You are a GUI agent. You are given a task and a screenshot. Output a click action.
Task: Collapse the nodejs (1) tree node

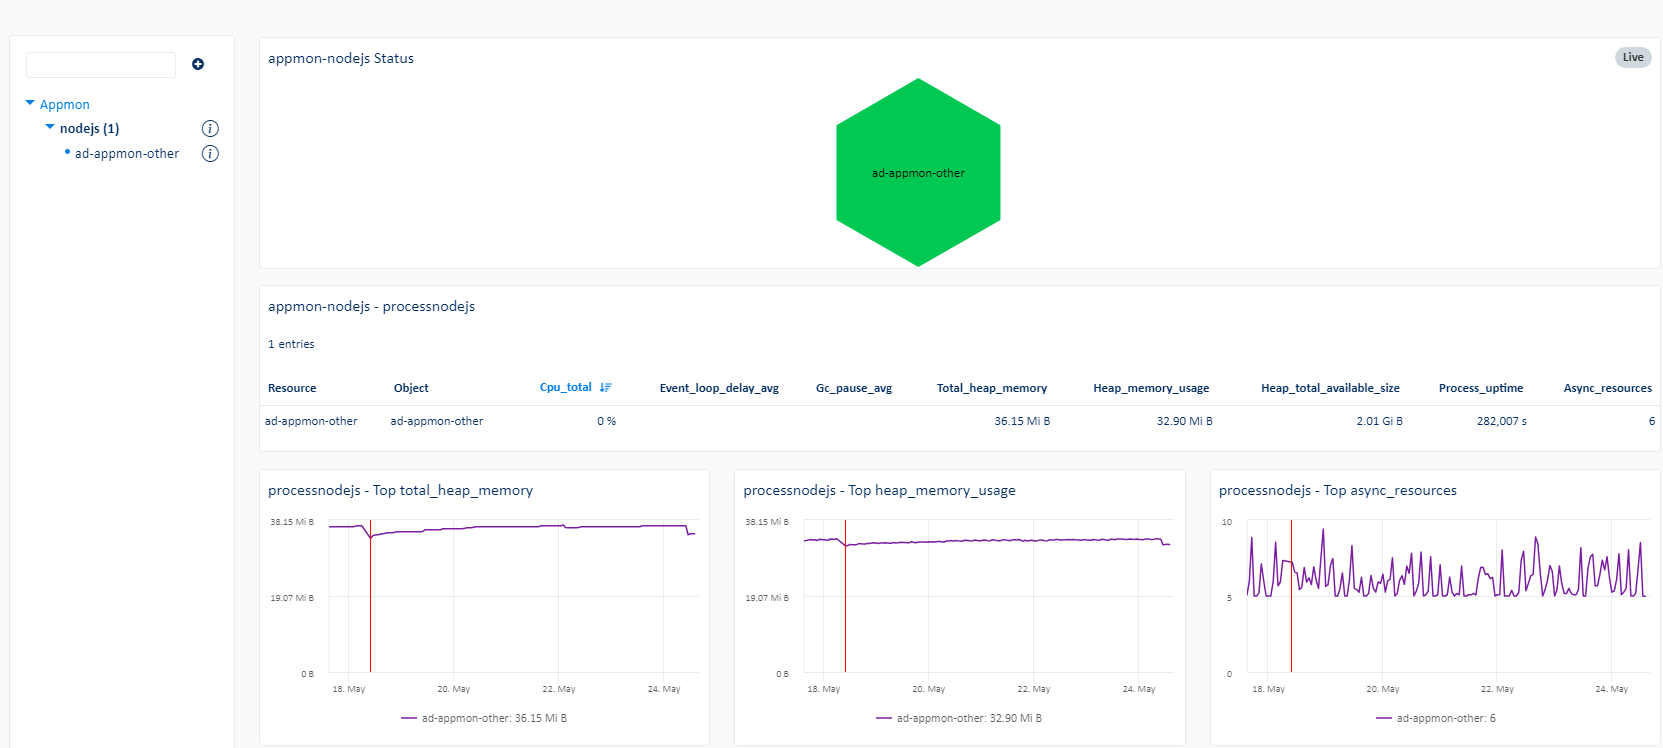click(x=50, y=127)
